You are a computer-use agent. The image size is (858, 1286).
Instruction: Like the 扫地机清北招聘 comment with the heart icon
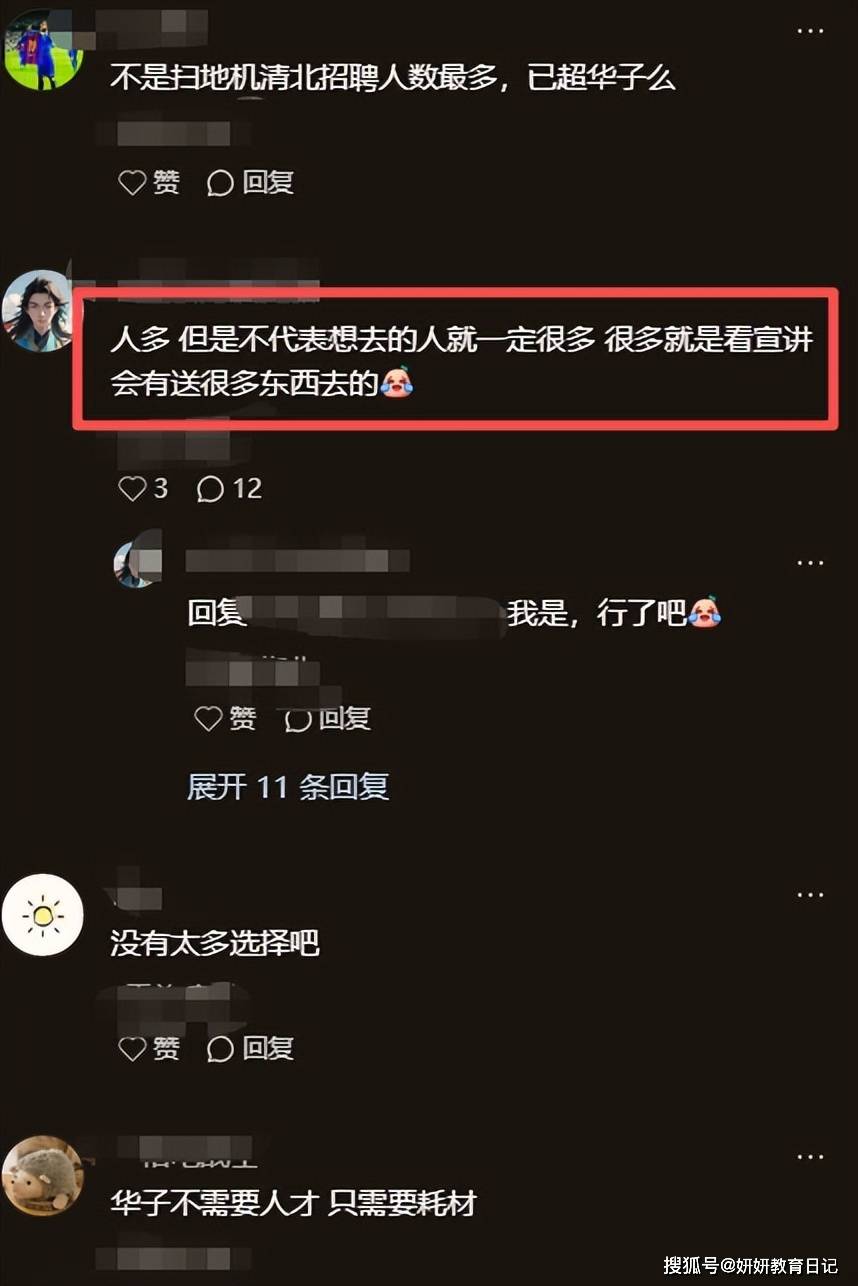coord(149,183)
